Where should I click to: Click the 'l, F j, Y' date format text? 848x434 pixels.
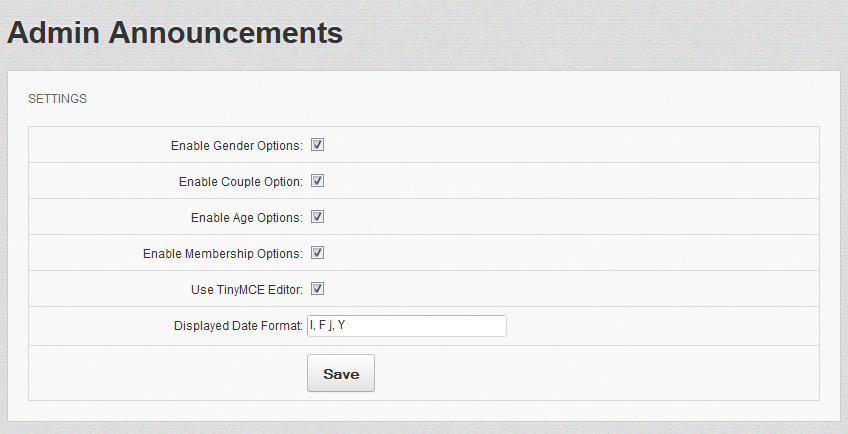[328, 326]
